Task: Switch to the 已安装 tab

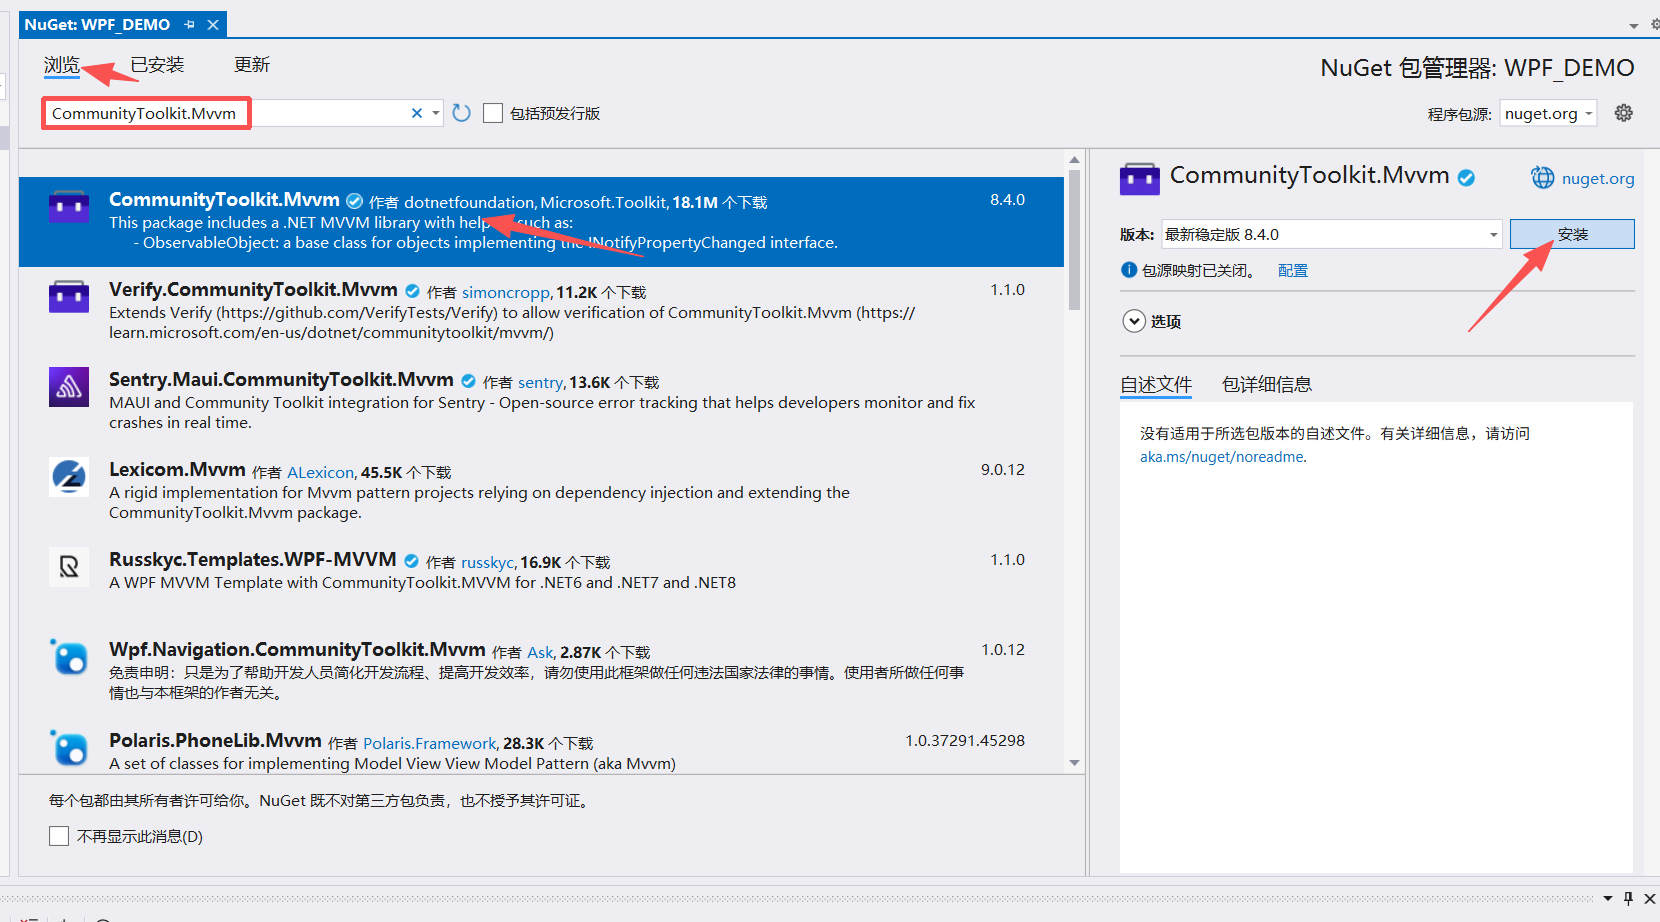Action: pos(157,65)
